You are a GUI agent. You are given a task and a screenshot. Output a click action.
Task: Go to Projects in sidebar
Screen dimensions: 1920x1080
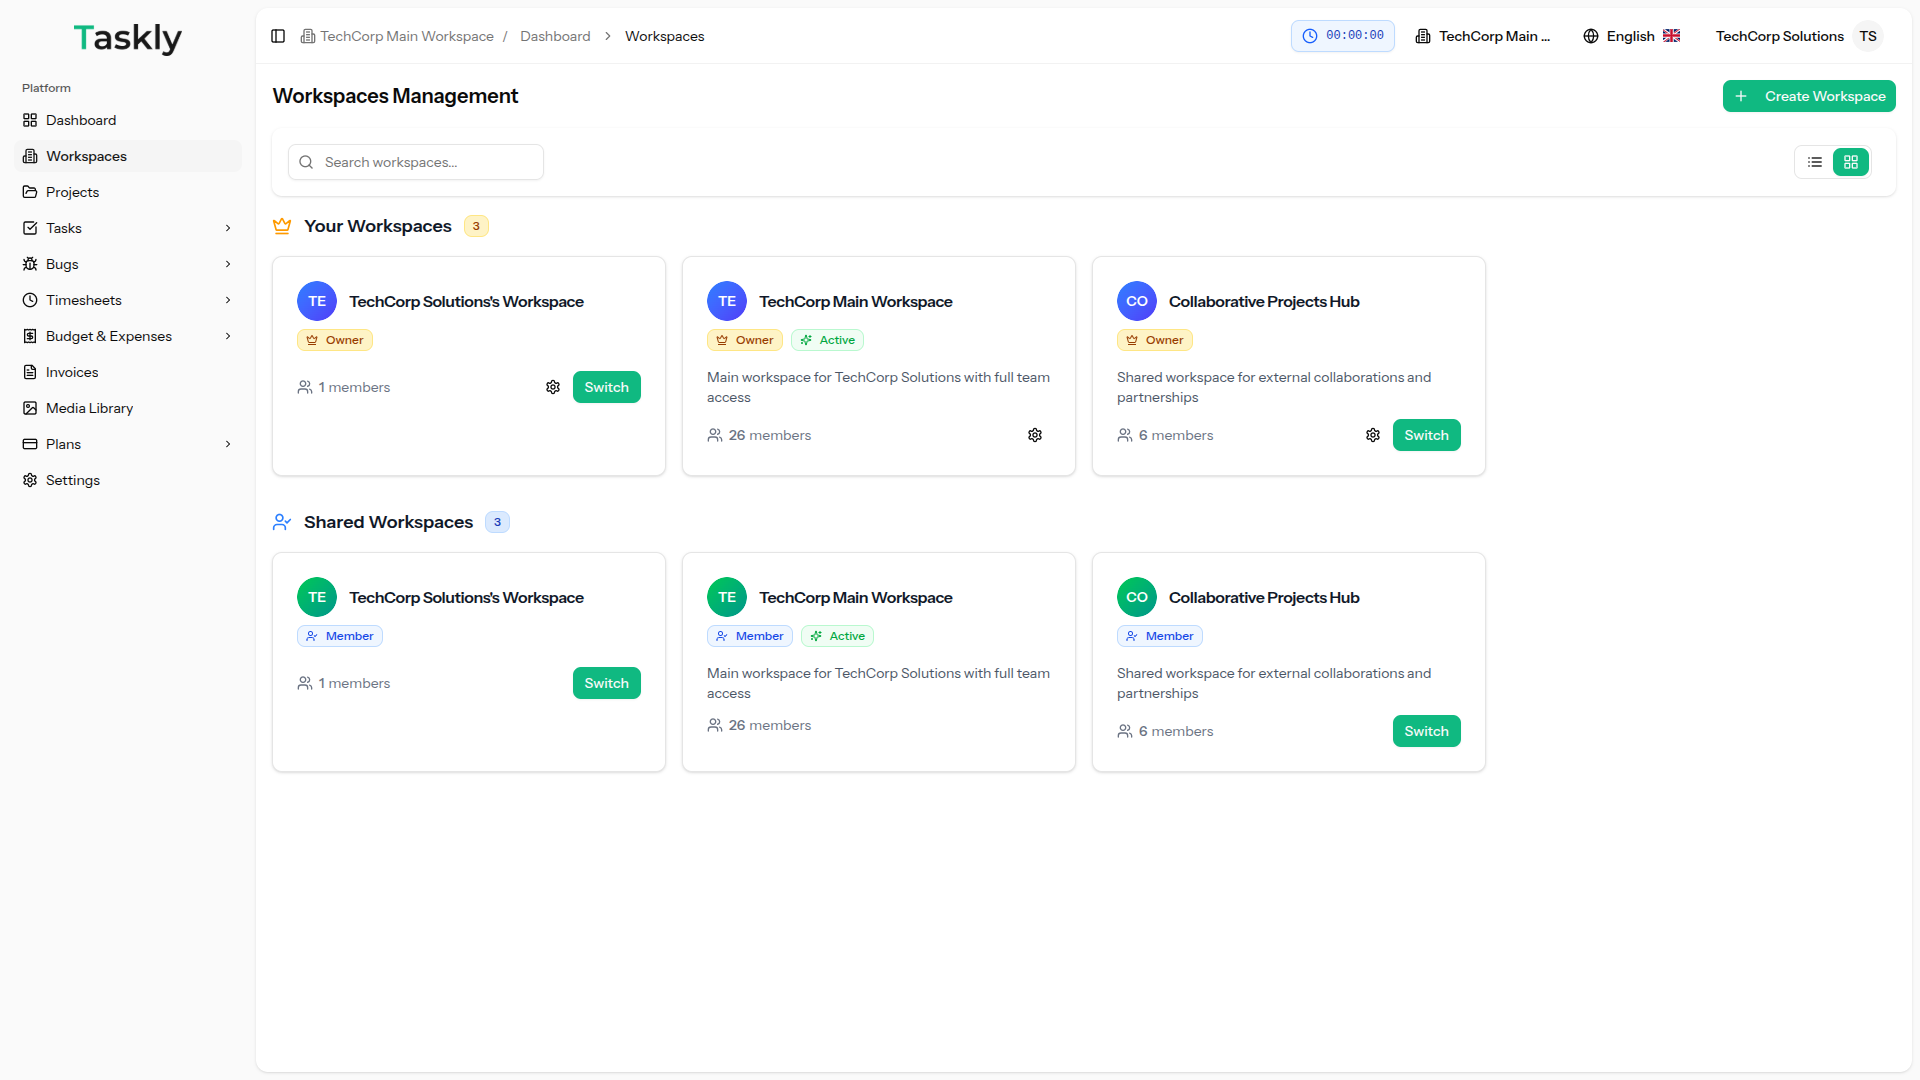(72, 192)
